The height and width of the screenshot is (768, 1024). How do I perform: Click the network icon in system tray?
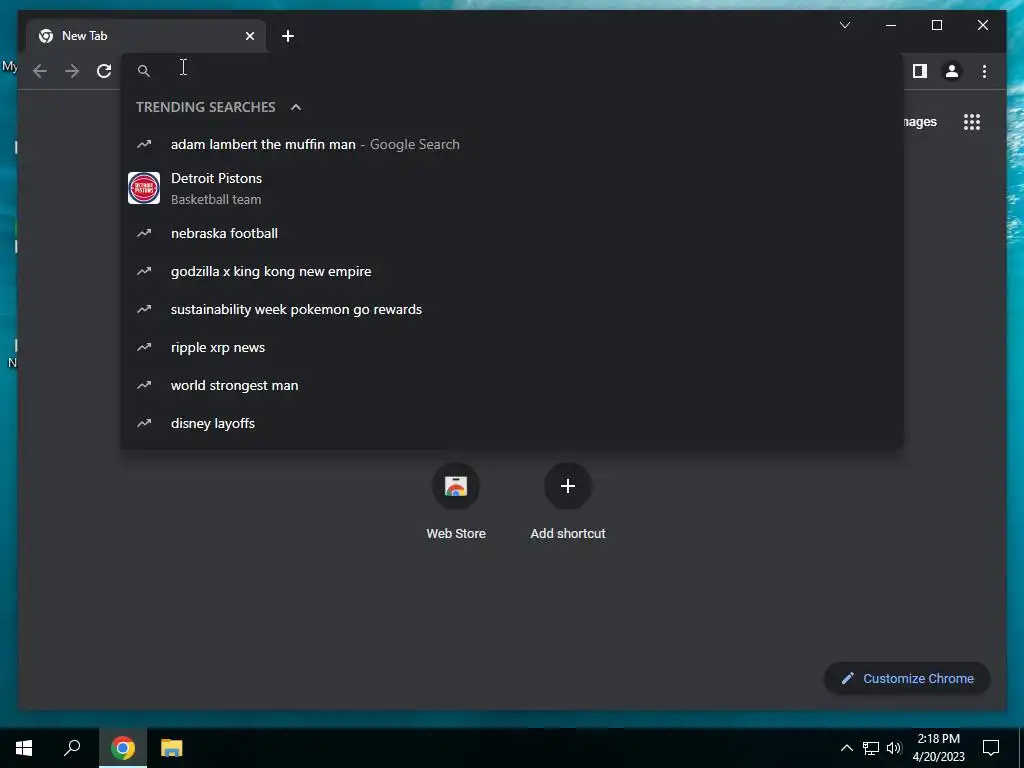(x=871, y=748)
